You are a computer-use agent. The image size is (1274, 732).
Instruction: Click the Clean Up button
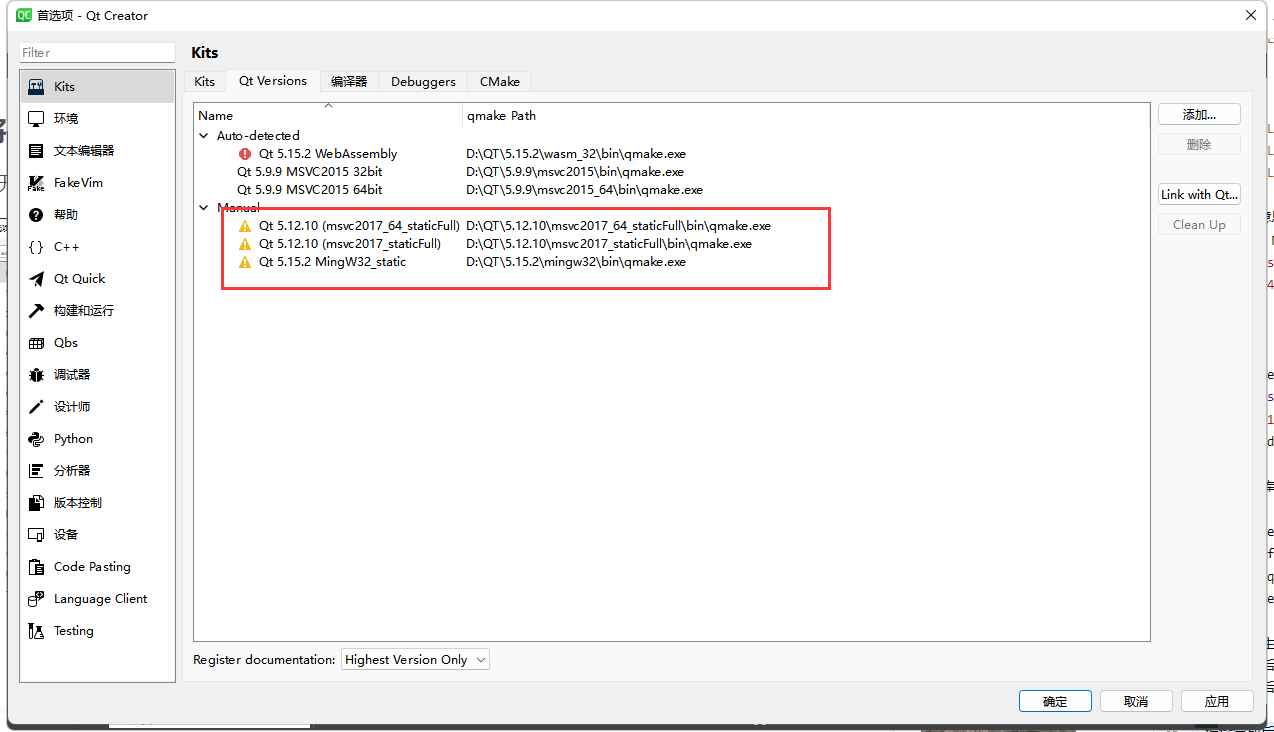[1199, 225]
